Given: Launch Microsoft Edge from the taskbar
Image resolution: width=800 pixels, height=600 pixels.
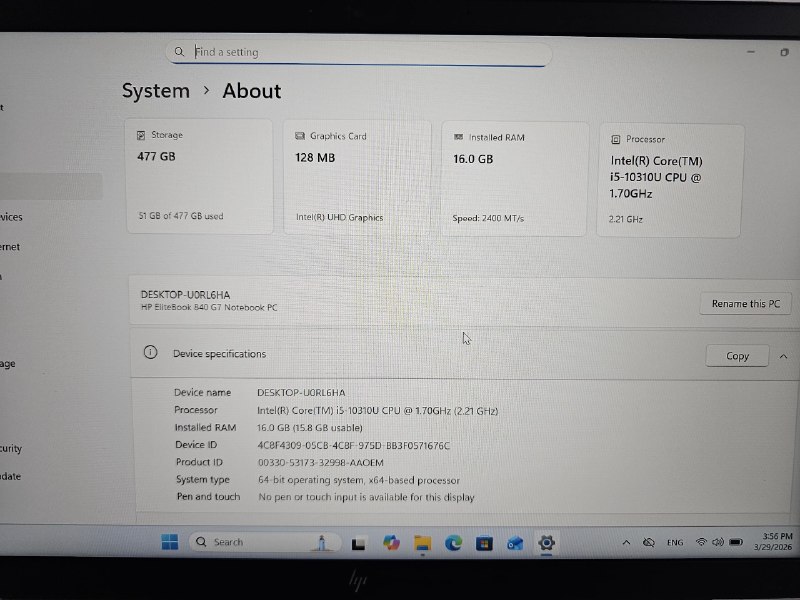Looking at the screenshot, I should click(x=453, y=543).
